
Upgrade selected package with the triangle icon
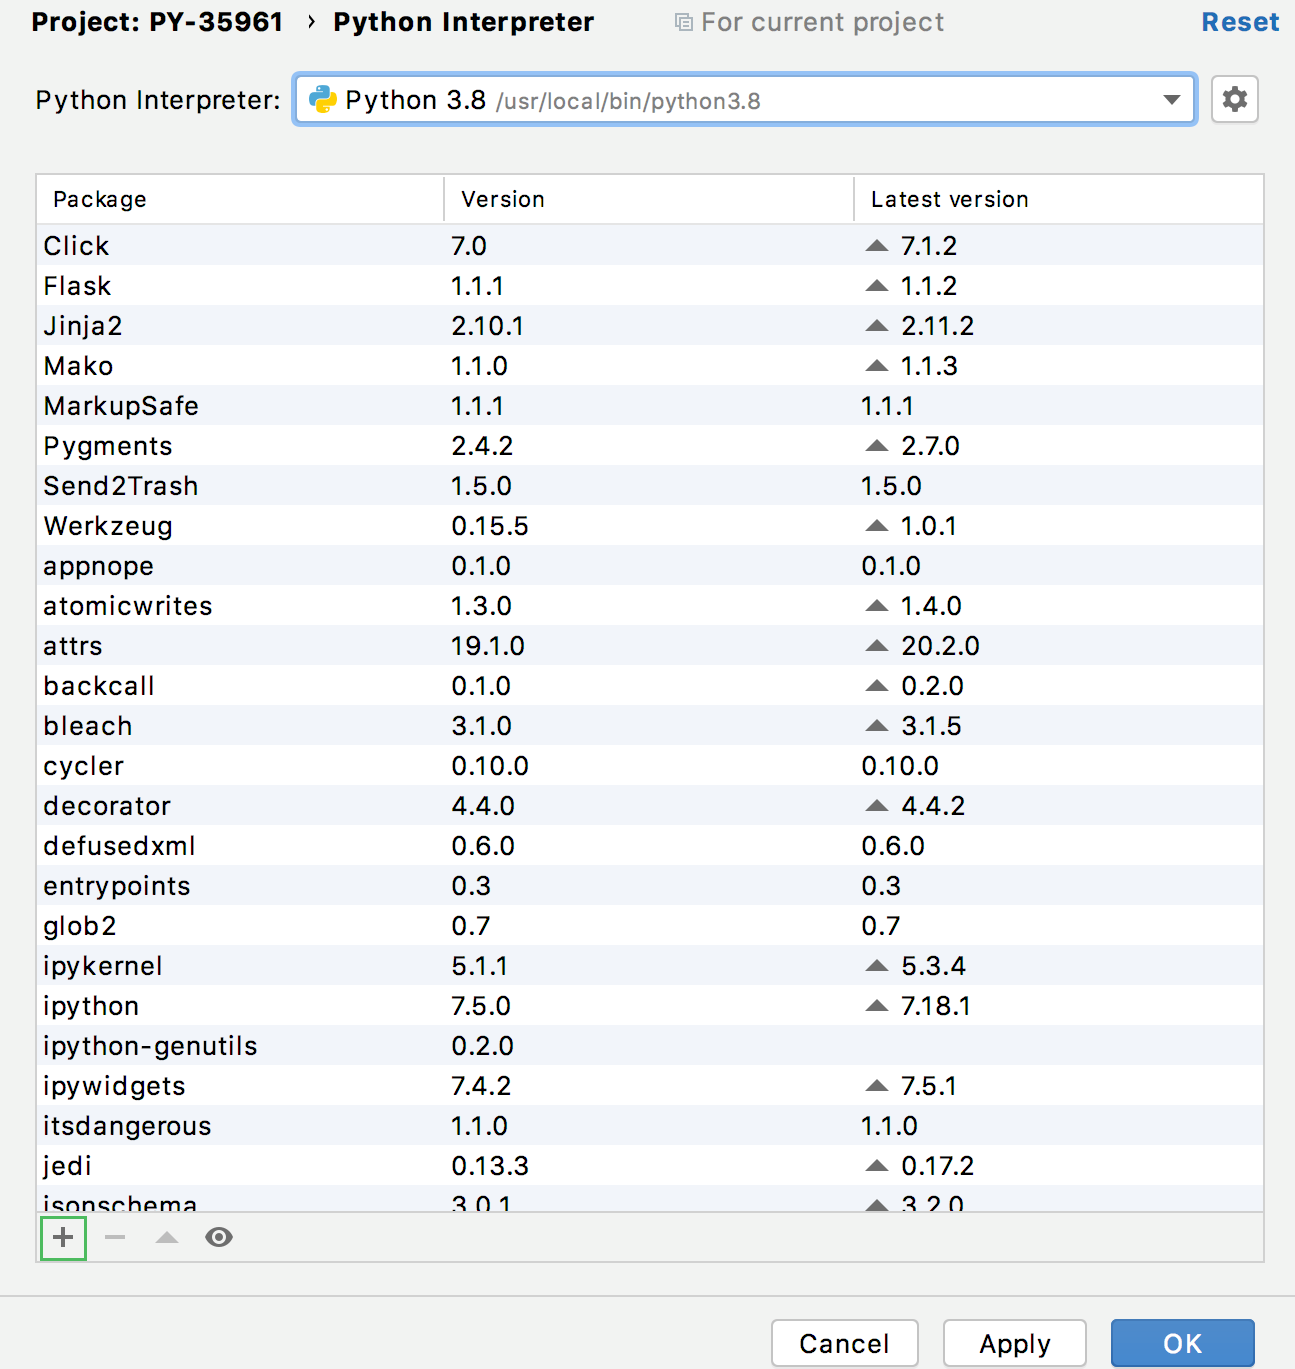click(x=166, y=1238)
